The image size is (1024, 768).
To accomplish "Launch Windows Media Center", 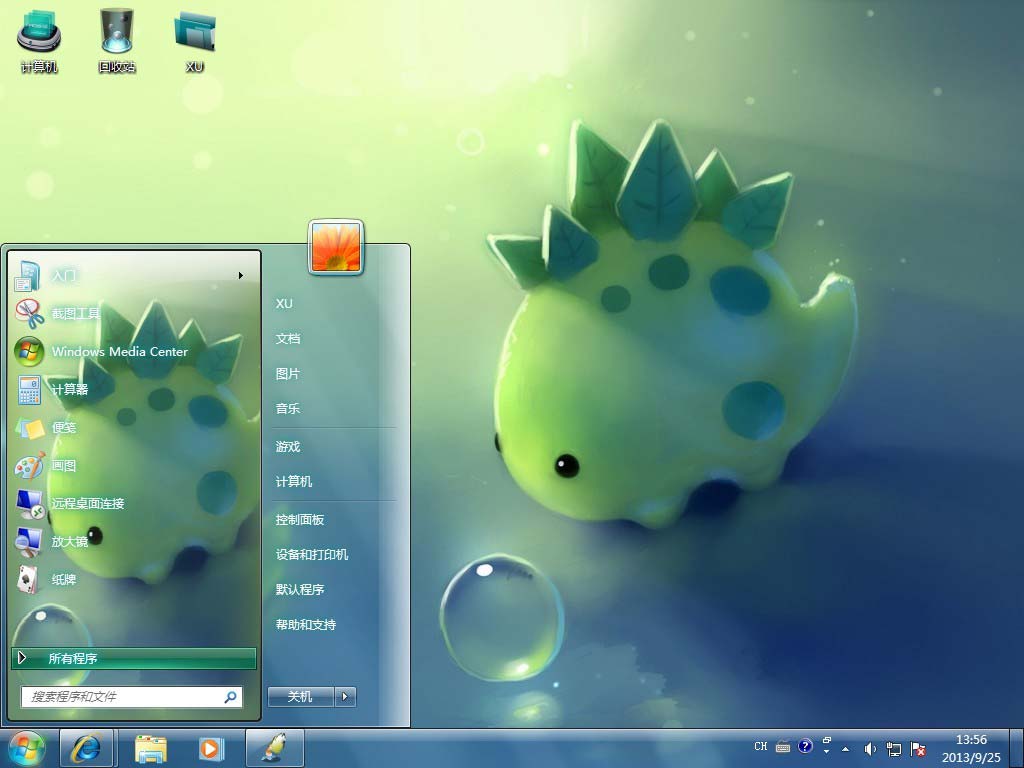I will 119,351.
